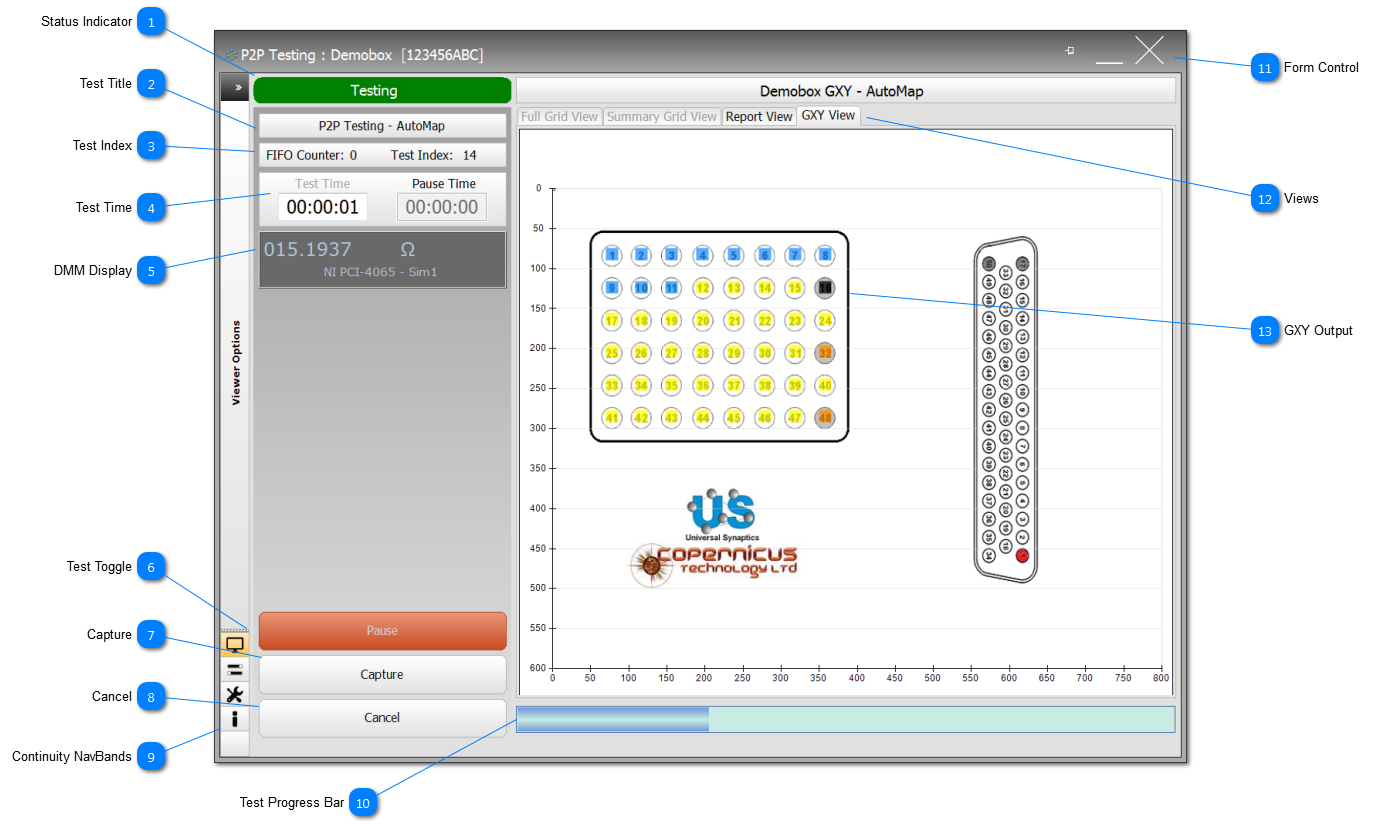Select the GXY View tab
The image size is (1375, 827).
(x=828, y=116)
